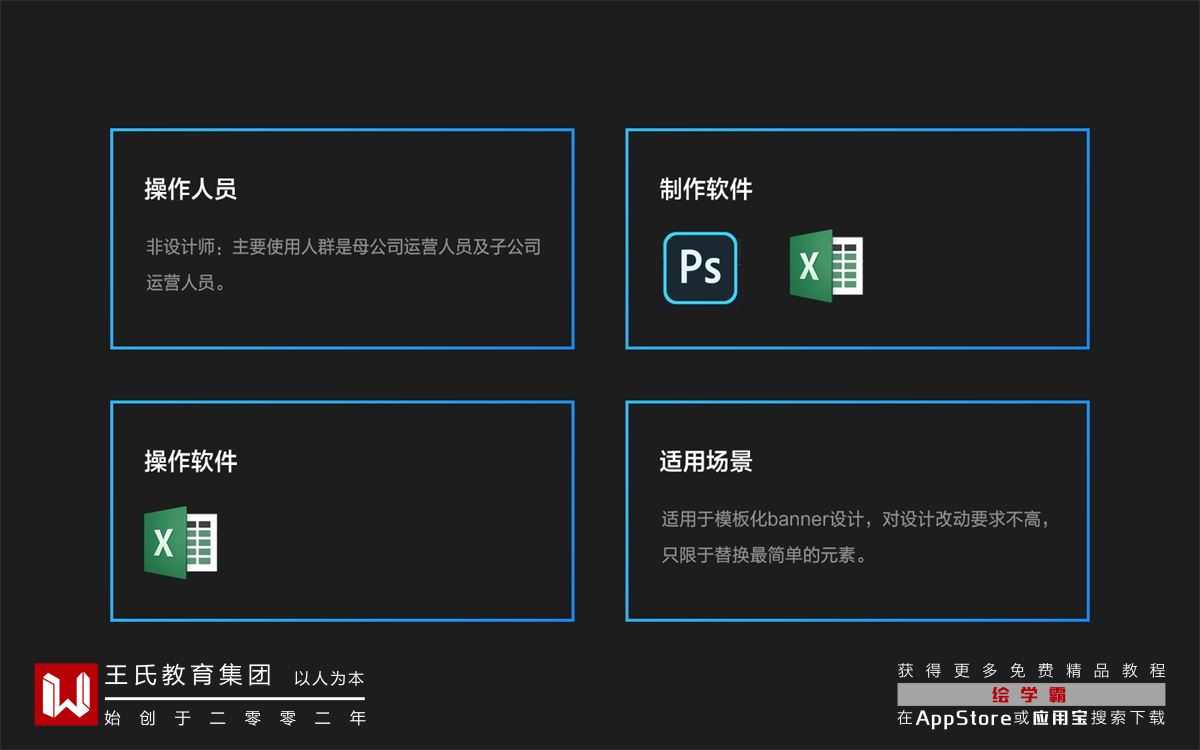
Task: Select the 操作软件 heading
Action: tap(190, 461)
